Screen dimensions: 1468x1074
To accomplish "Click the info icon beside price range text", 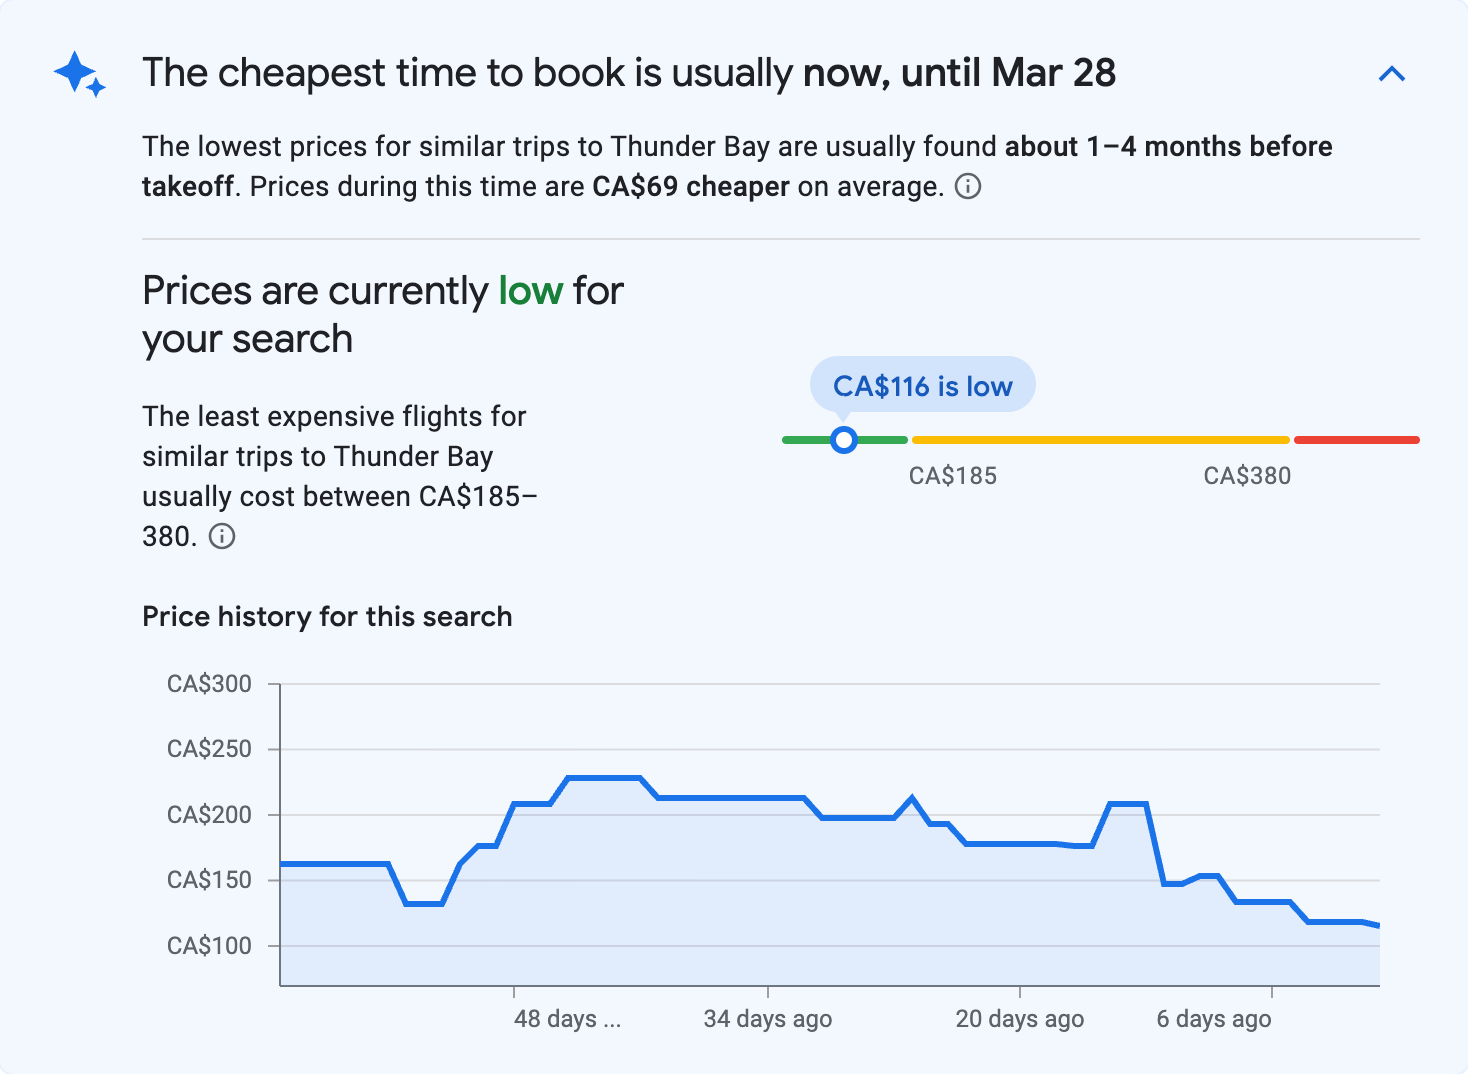I will (x=222, y=537).
